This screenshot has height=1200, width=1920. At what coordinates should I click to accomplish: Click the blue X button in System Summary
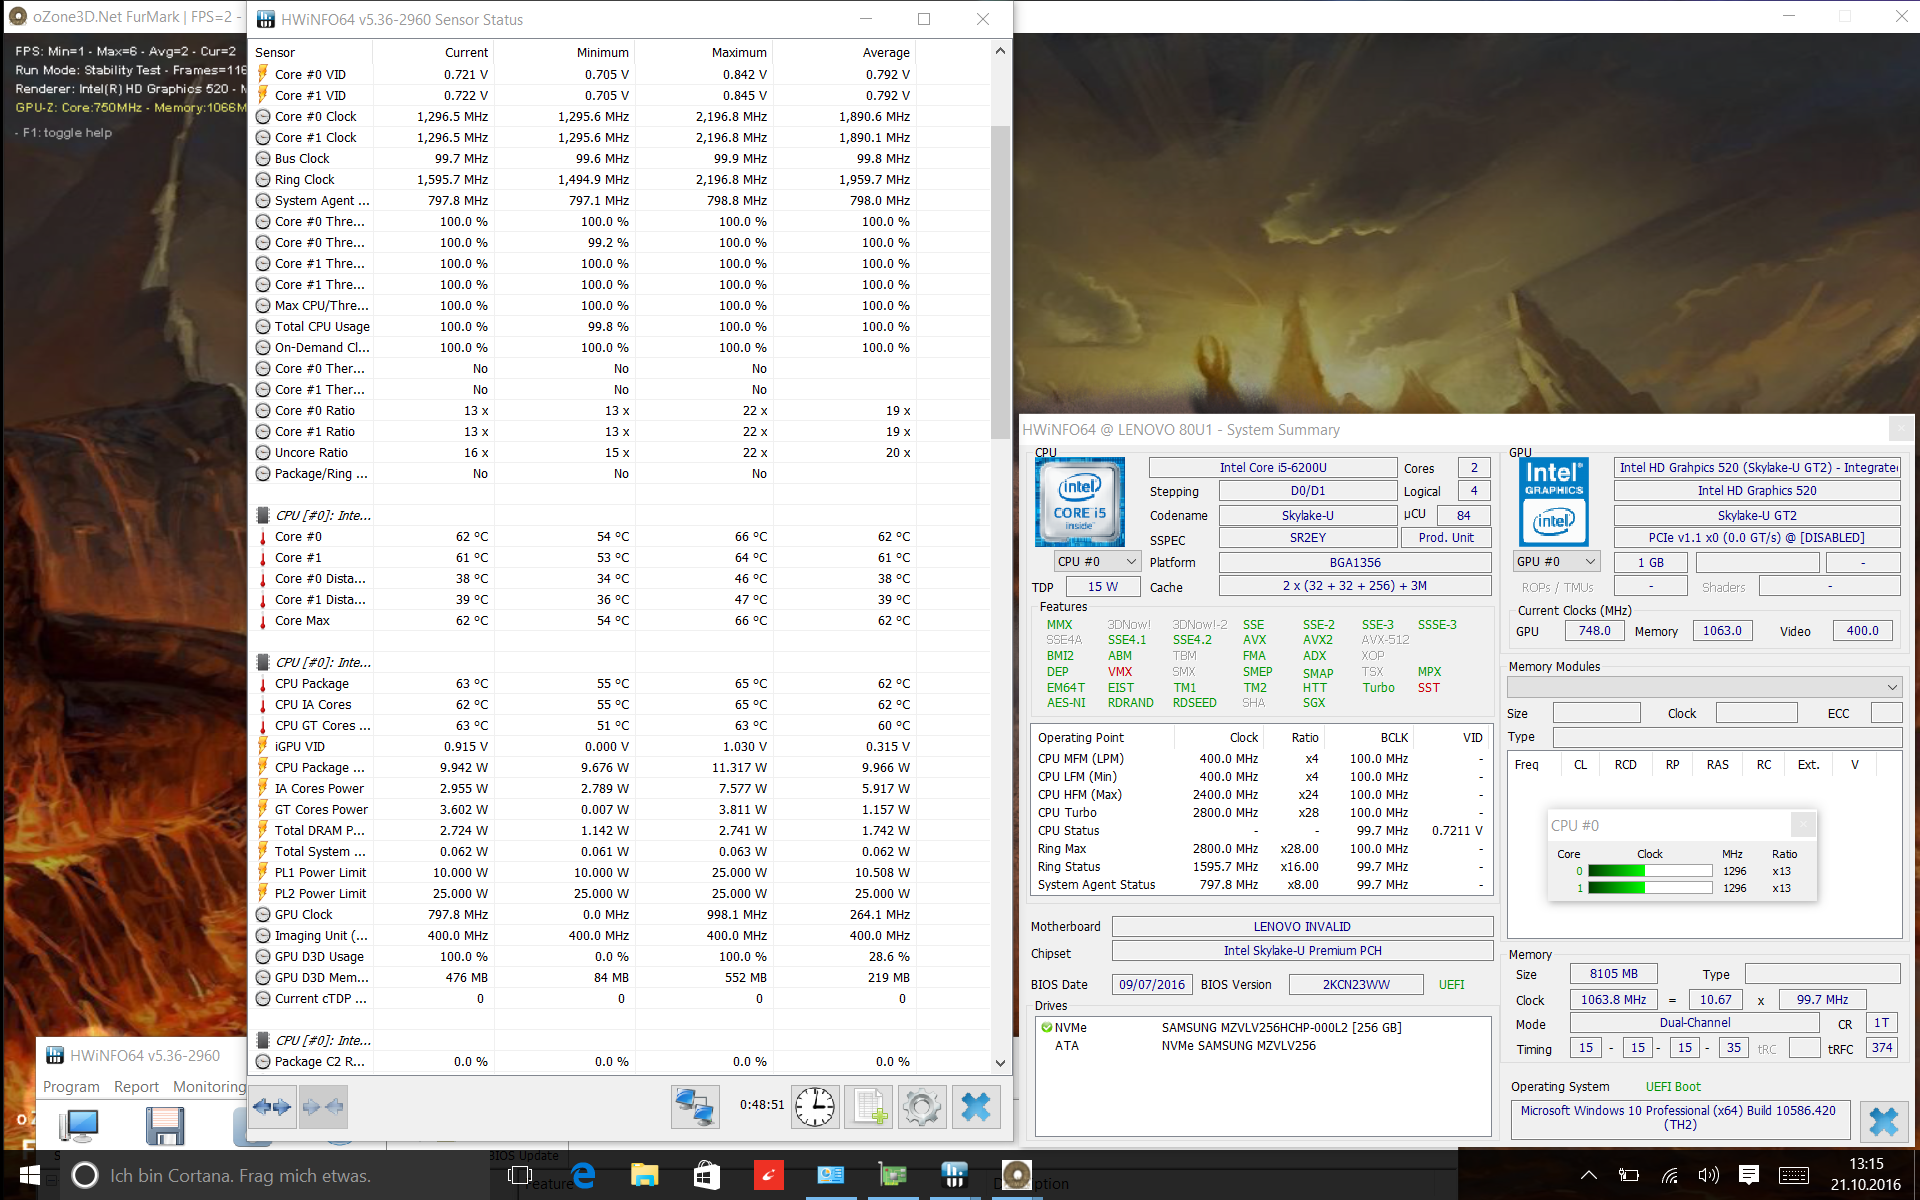pos(1883,1121)
